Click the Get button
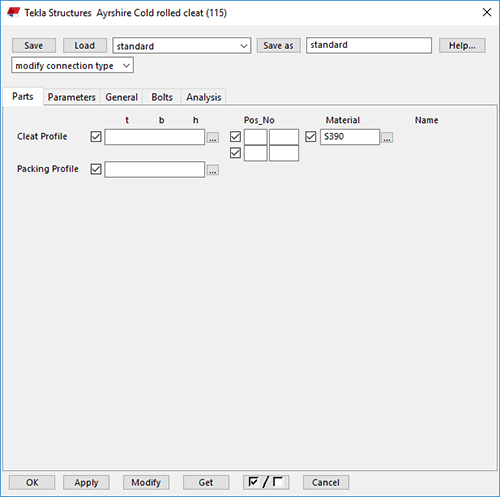The height and width of the screenshot is (497, 500). click(206, 482)
